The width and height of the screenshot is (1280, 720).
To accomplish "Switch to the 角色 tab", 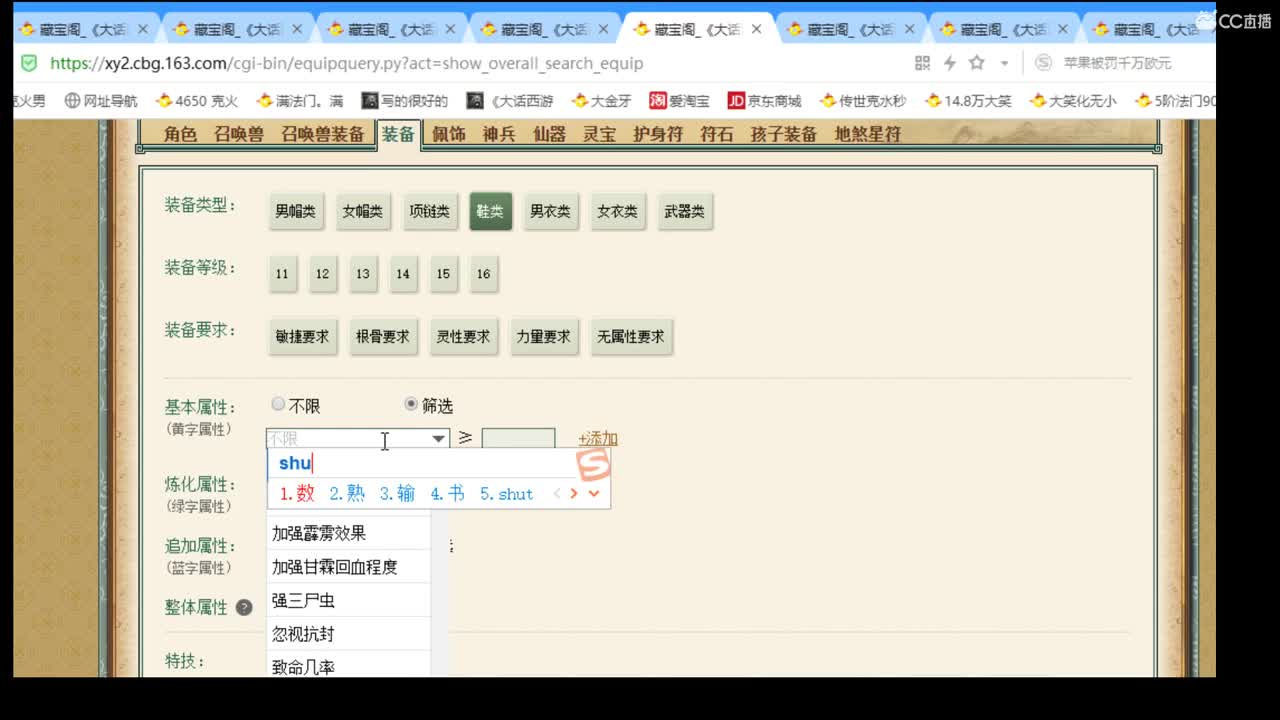I will [181, 133].
